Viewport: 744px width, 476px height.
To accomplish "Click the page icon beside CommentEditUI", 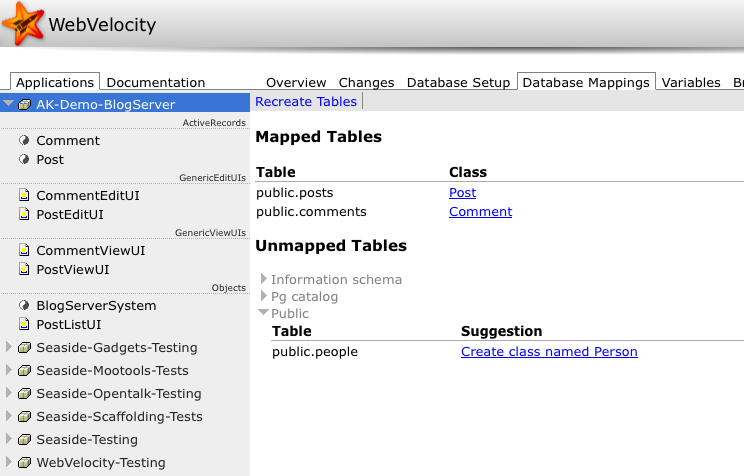I will [x=24, y=195].
